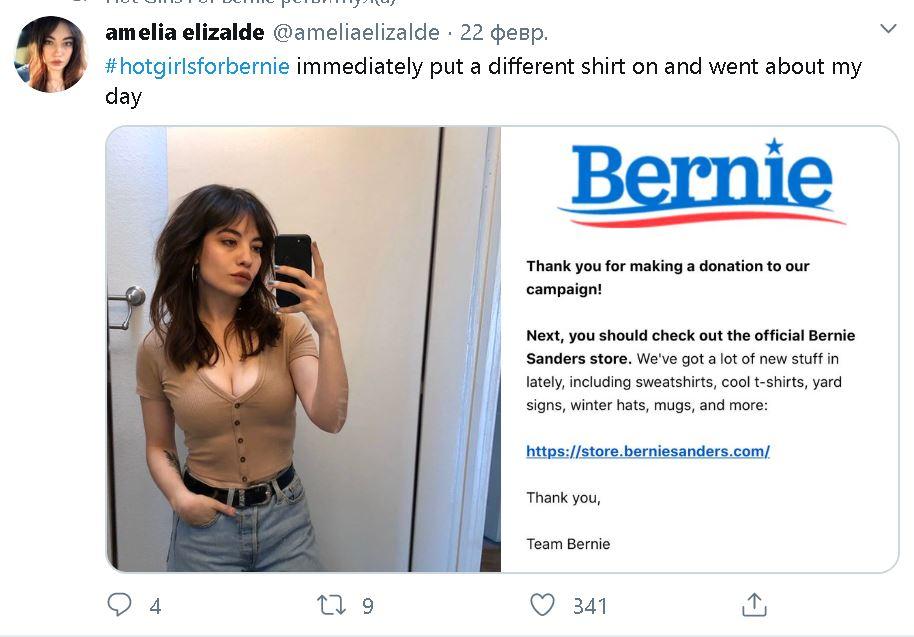The height and width of the screenshot is (637, 914).
Task: Click the display name amelia elizalde
Action: (185, 33)
